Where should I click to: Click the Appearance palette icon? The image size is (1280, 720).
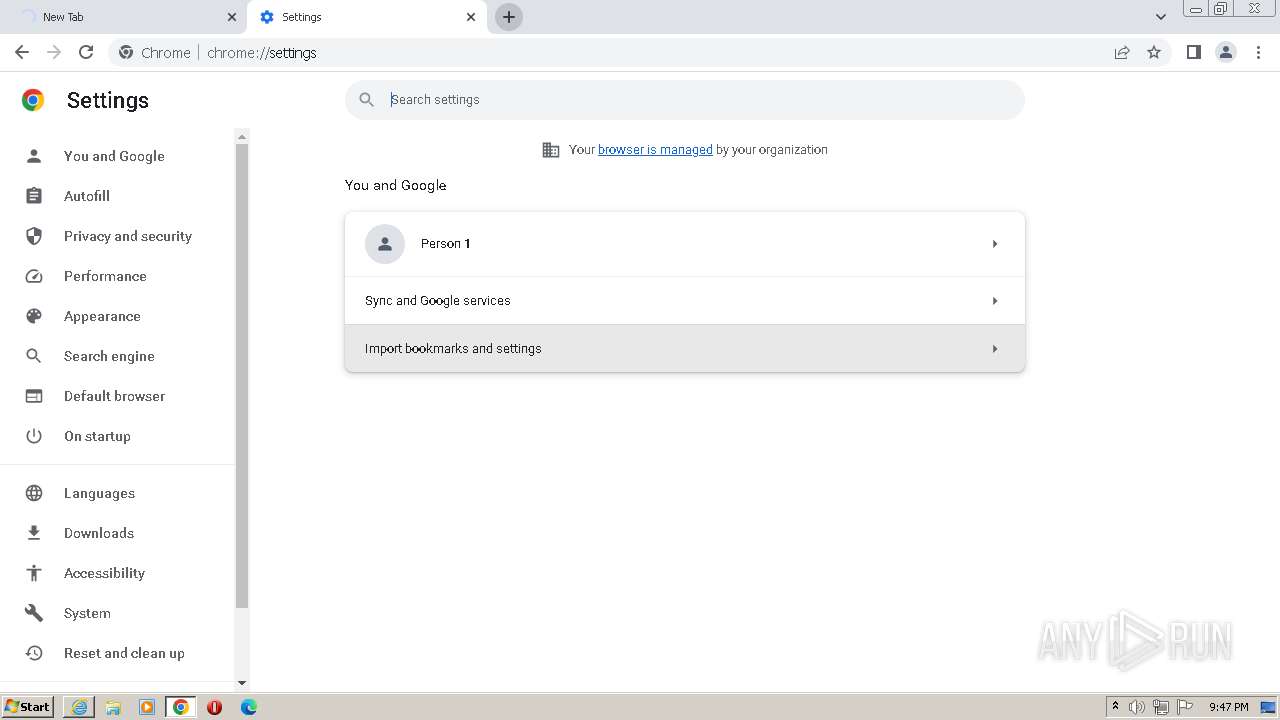pos(34,316)
